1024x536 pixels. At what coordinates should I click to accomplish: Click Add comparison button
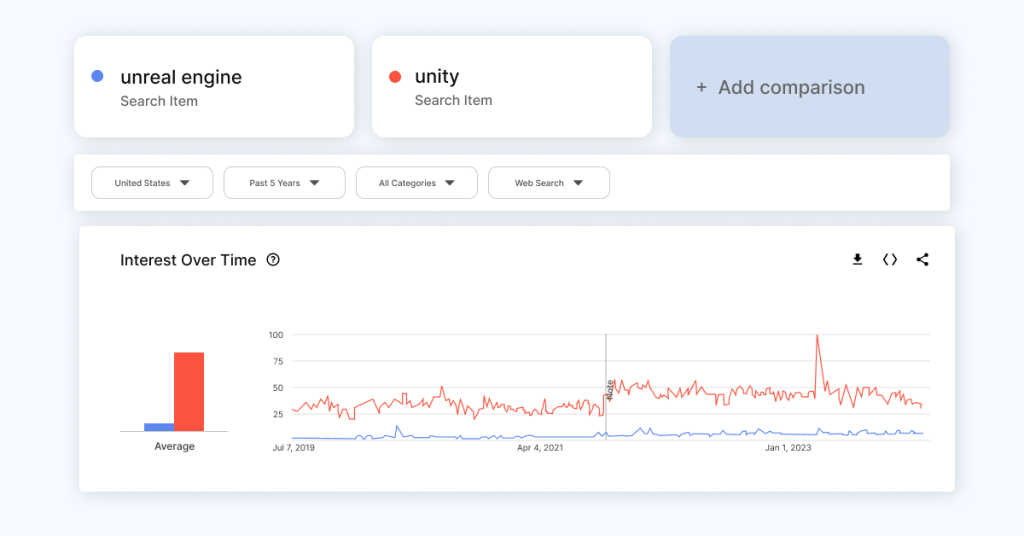point(809,87)
